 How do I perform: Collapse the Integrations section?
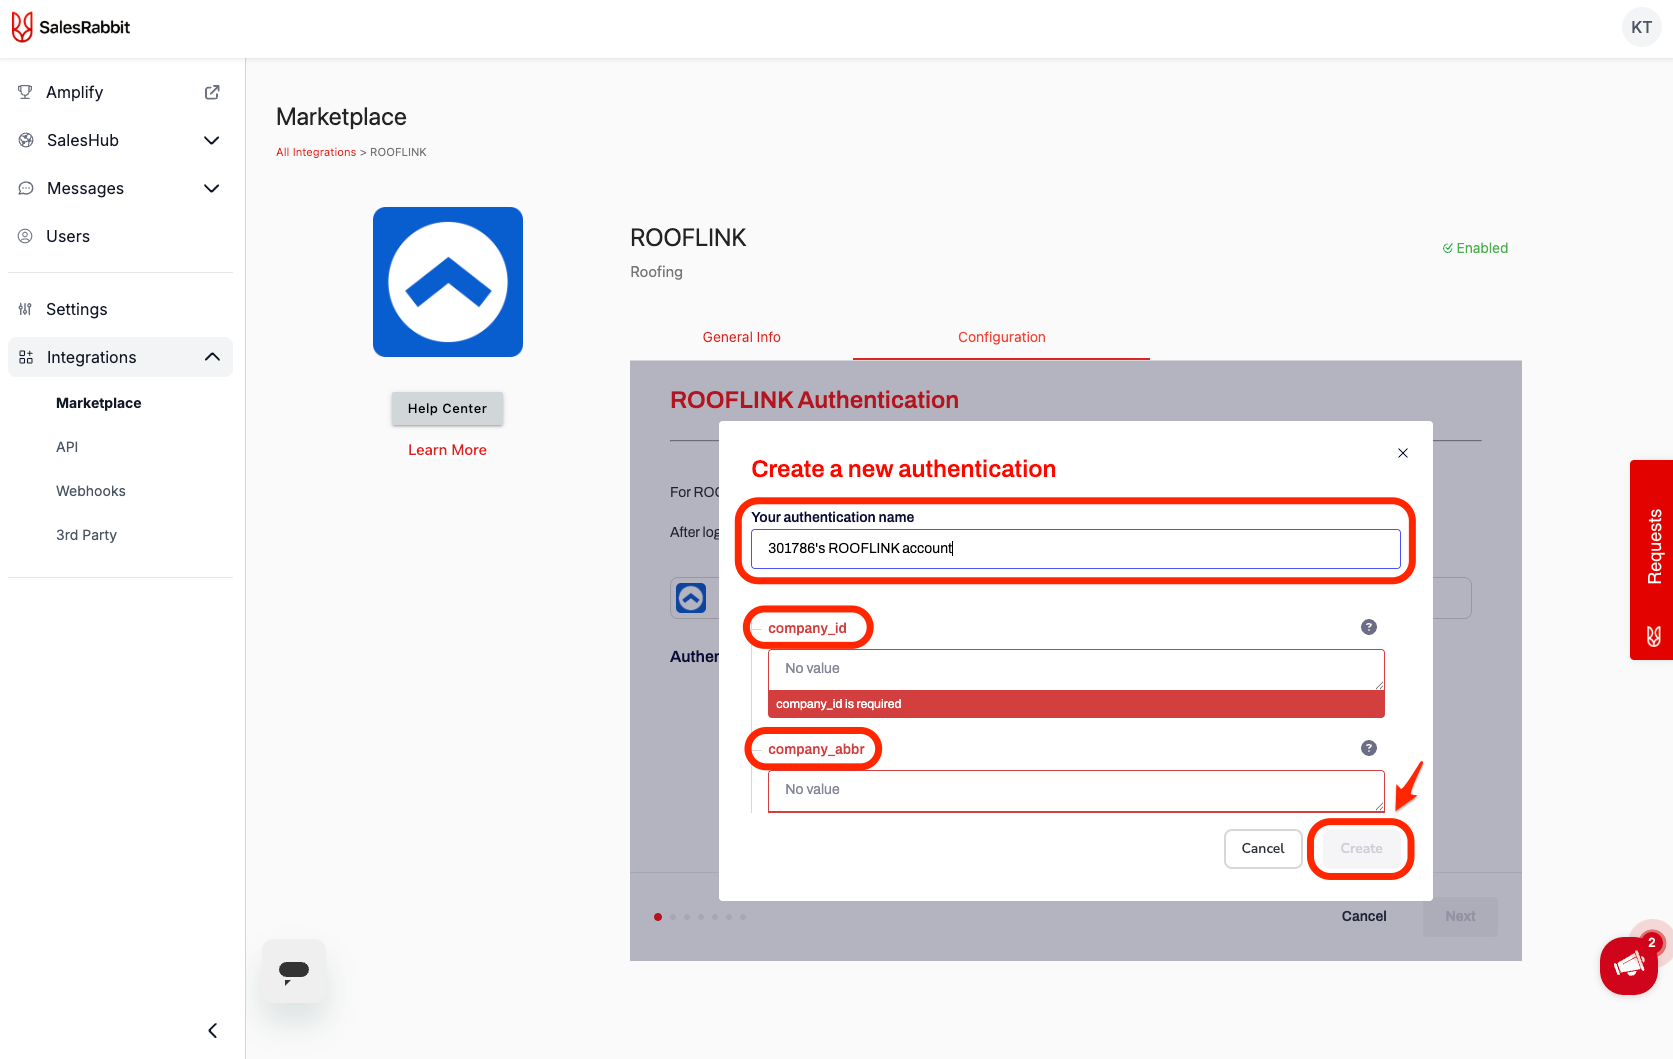(x=212, y=357)
